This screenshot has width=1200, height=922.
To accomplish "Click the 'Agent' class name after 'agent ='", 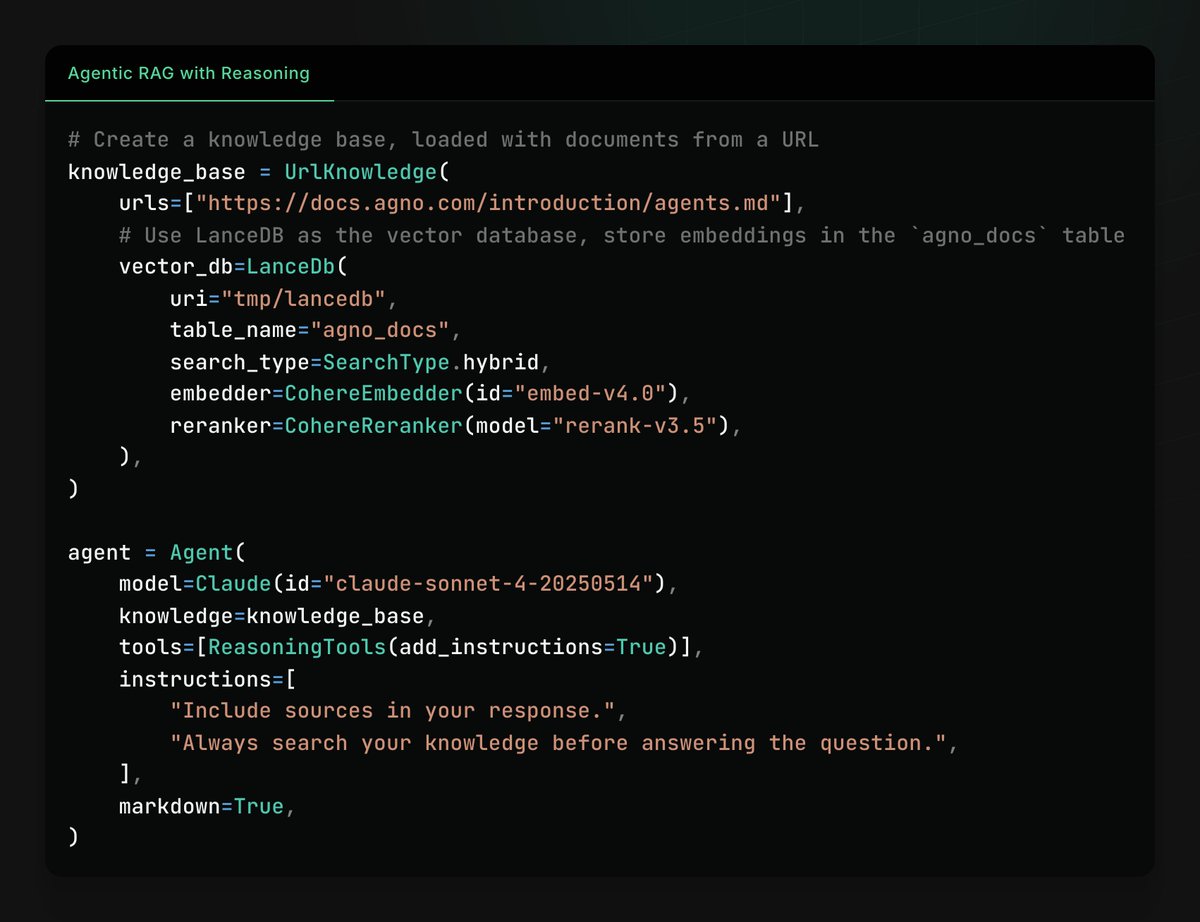I will click(201, 552).
